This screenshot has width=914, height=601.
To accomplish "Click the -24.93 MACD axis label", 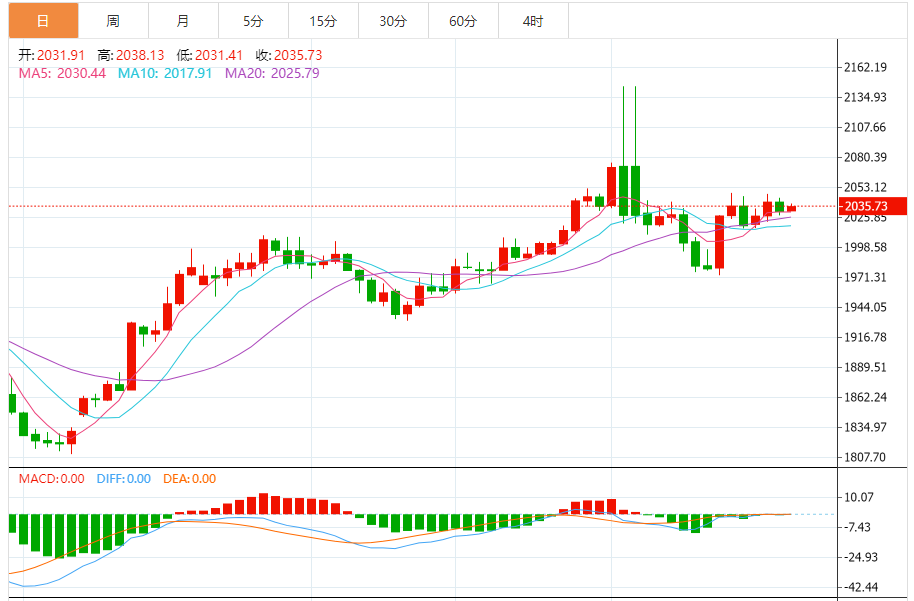I will tap(861, 557).
